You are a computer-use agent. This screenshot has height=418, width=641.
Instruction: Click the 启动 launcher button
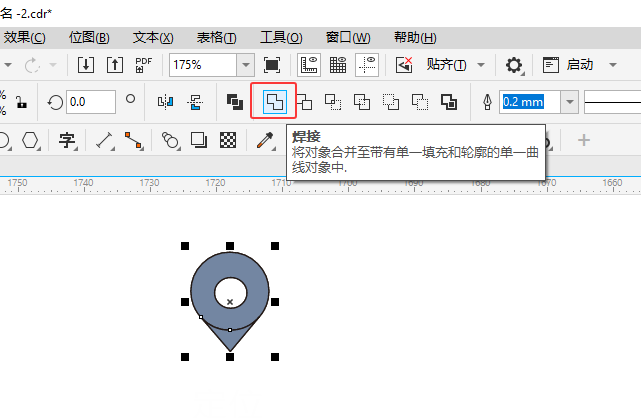pyautogui.click(x=580, y=65)
